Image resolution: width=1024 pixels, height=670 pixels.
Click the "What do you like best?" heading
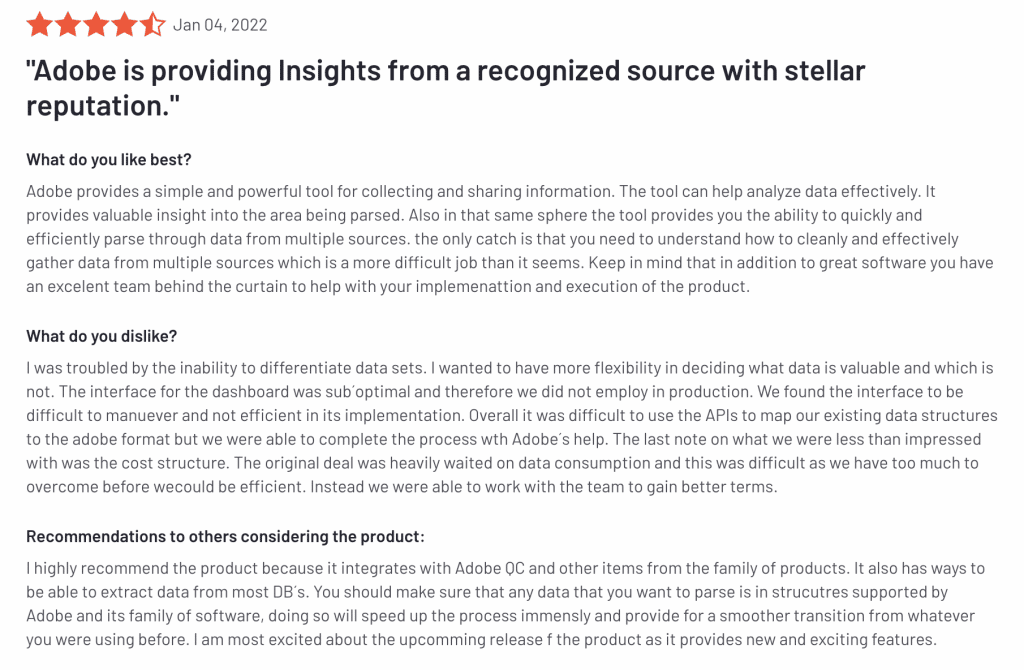click(109, 159)
